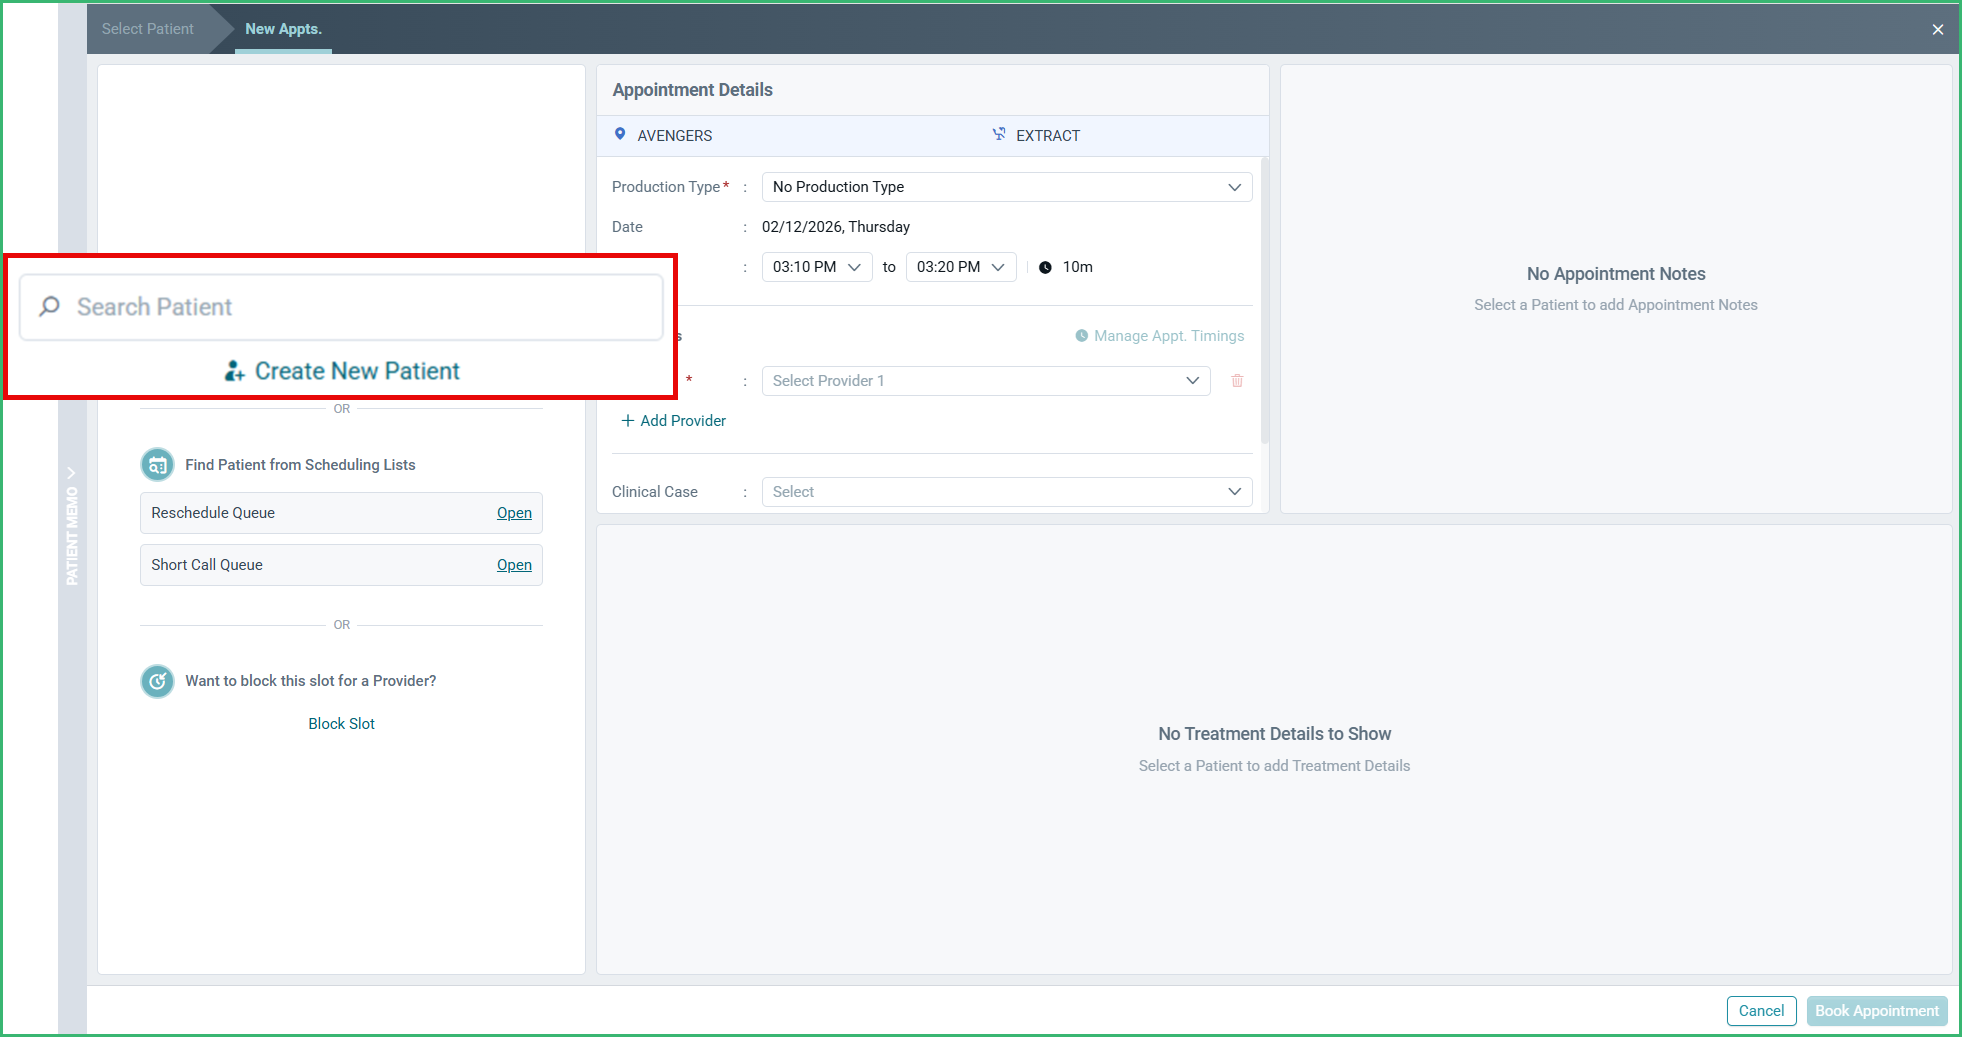
Task: Expand the Patient Memo side panel
Action: (71, 527)
